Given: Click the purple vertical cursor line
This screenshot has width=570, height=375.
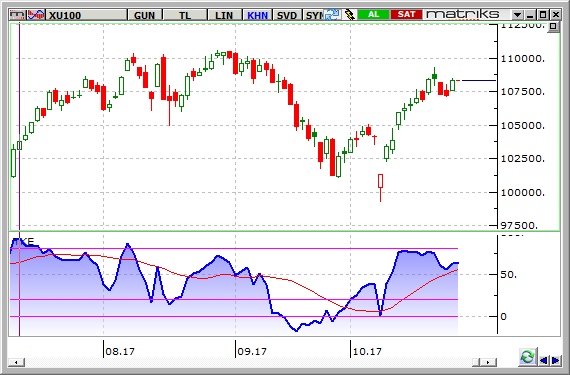Looking at the screenshot, I should [x=19, y=180].
